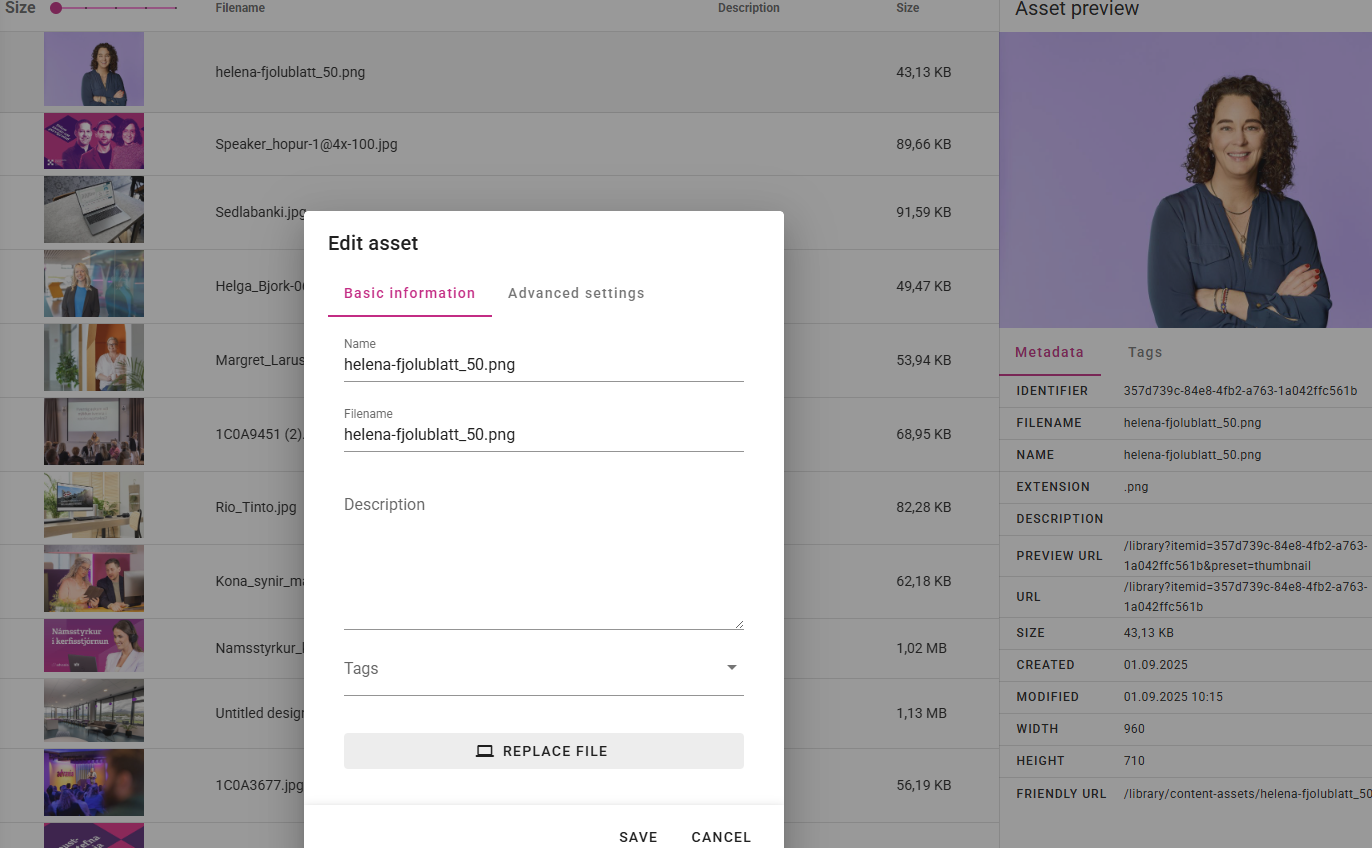Select the Rio_Tinto.jpg thumbnail
Screen dimensions: 1372x848
click(94, 506)
